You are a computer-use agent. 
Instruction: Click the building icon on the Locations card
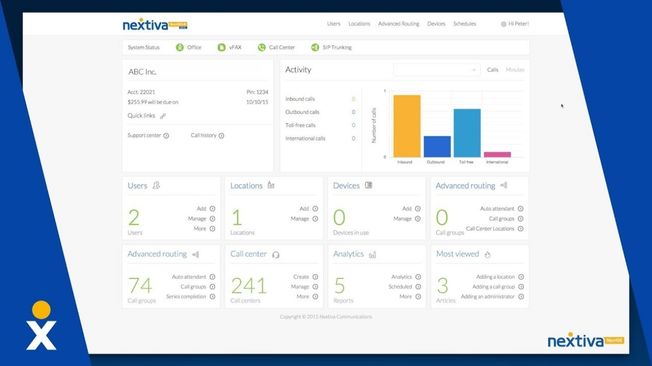point(271,185)
